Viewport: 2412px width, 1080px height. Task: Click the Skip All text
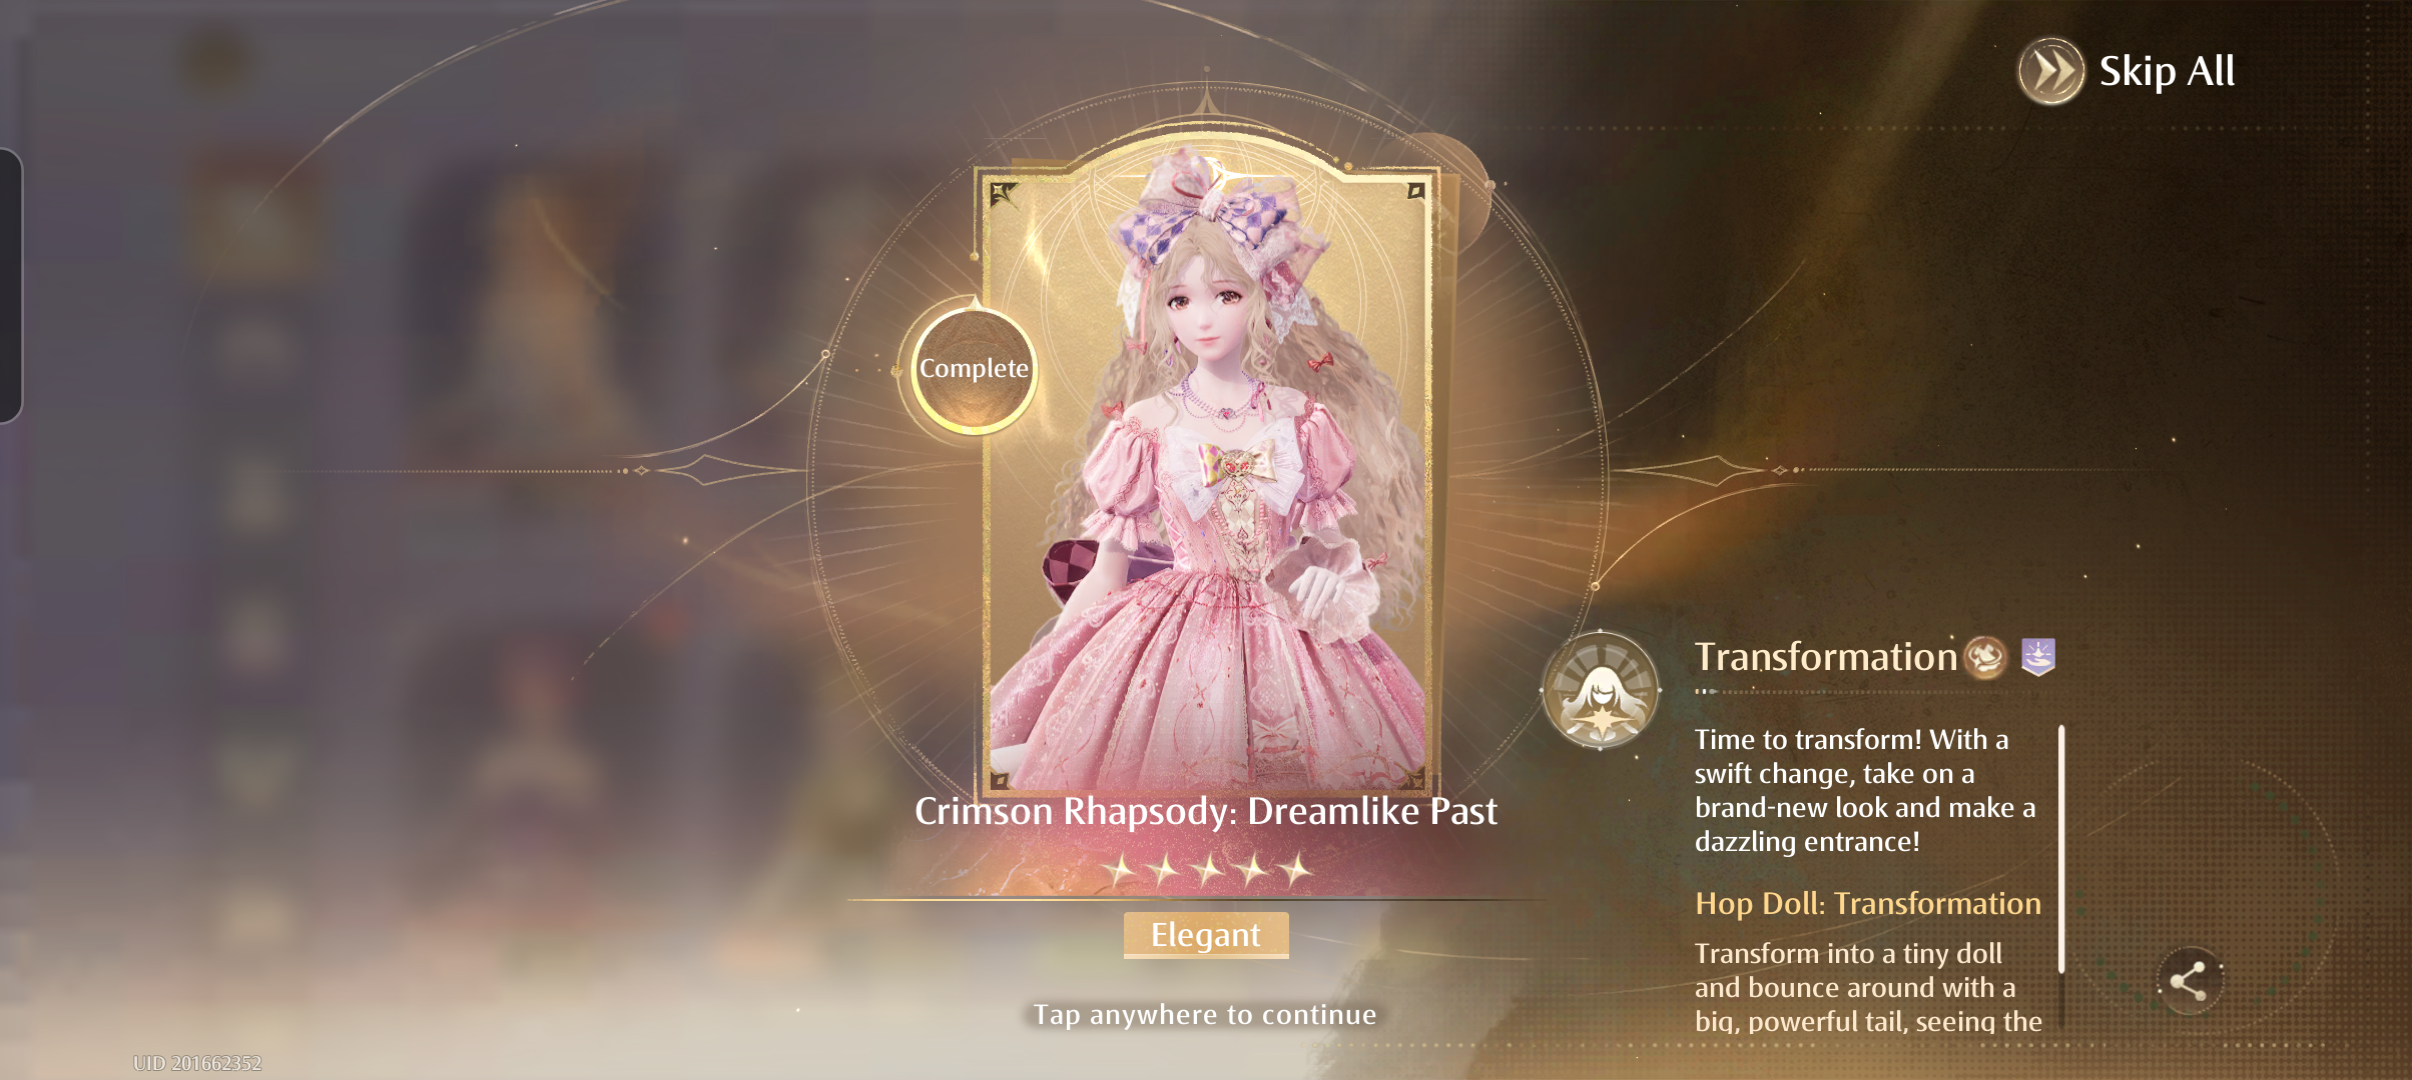tap(2167, 71)
